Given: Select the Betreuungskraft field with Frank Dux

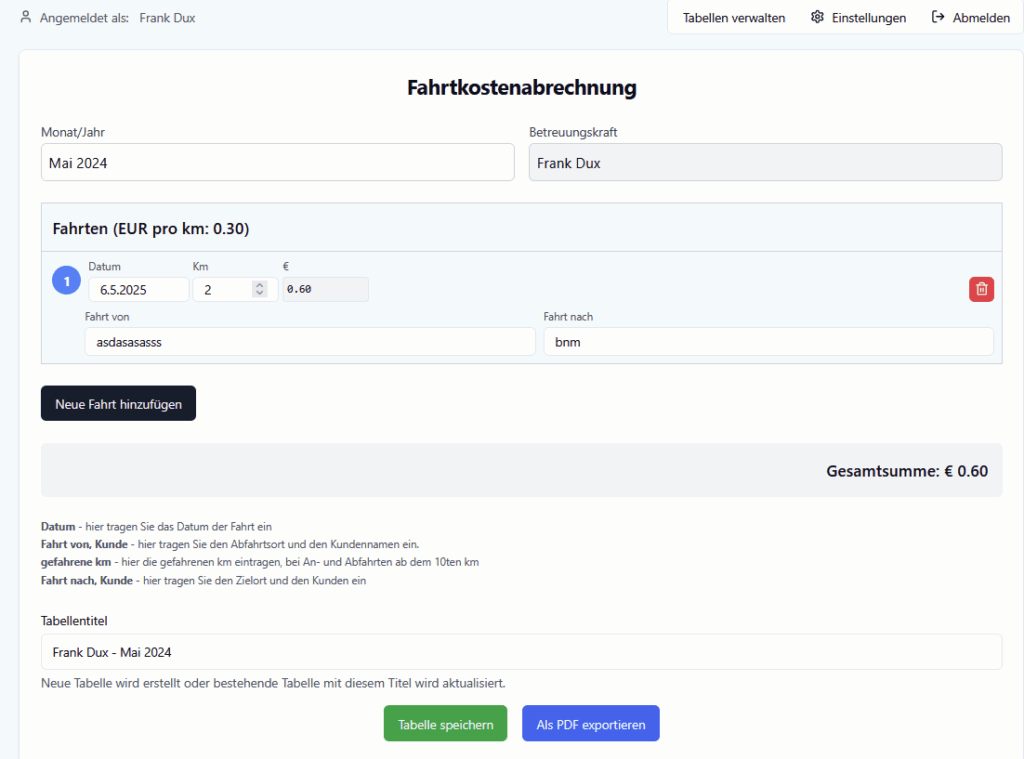Looking at the screenshot, I should coord(765,163).
